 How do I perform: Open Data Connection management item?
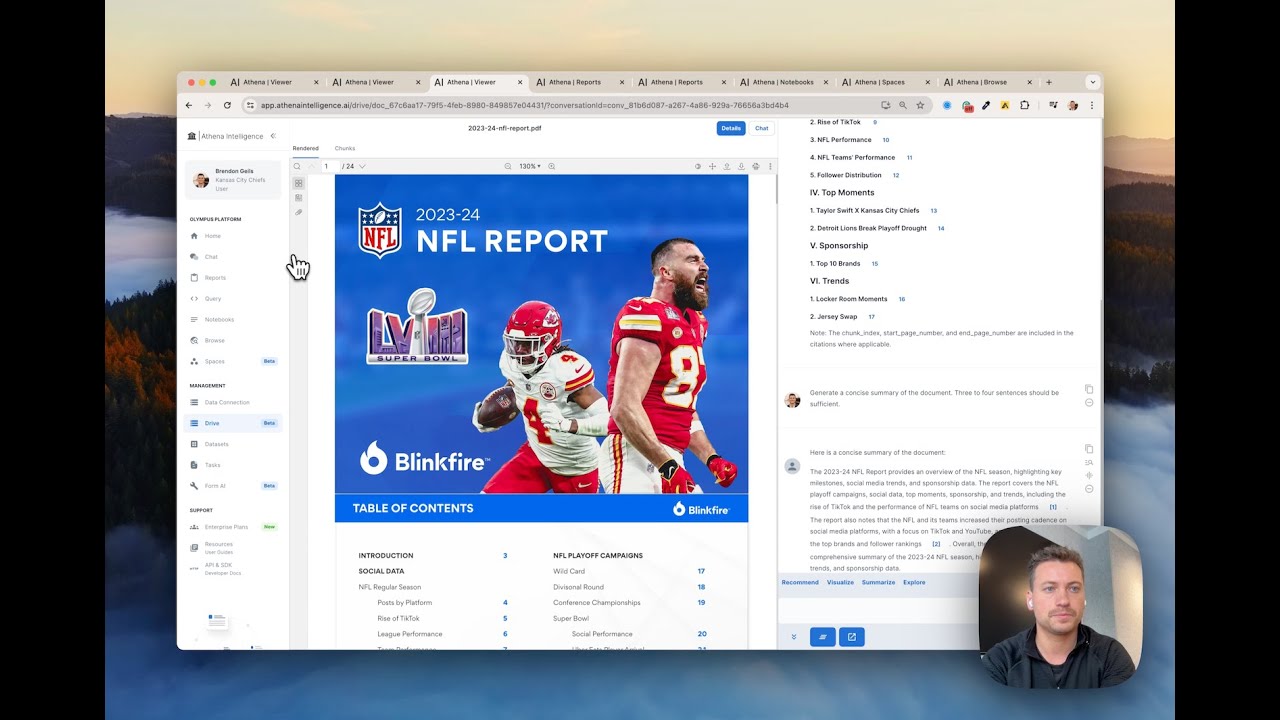pyautogui.click(x=234, y=402)
